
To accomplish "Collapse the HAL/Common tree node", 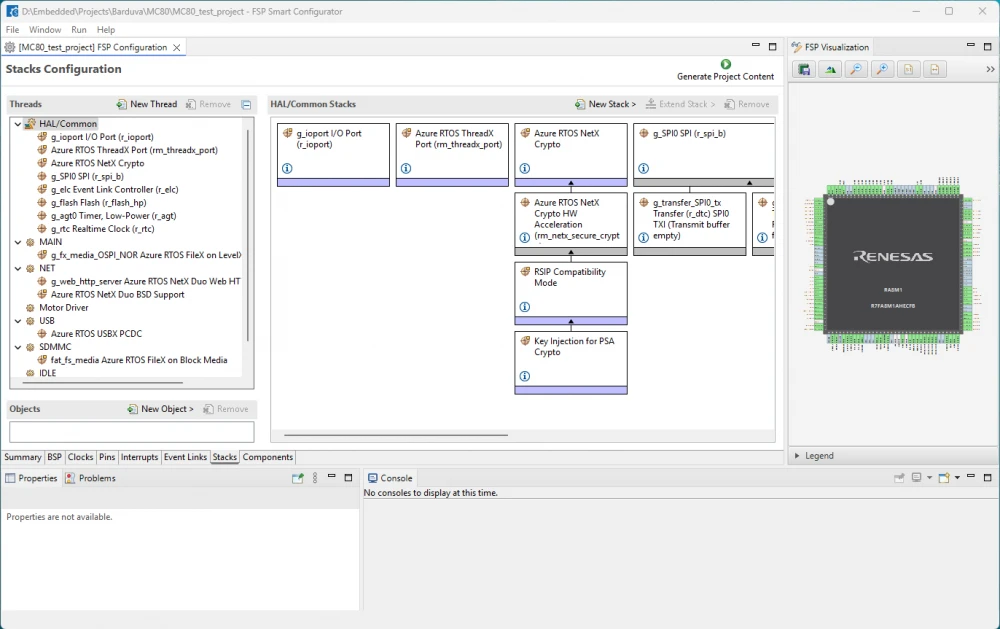I will (17, 123).
